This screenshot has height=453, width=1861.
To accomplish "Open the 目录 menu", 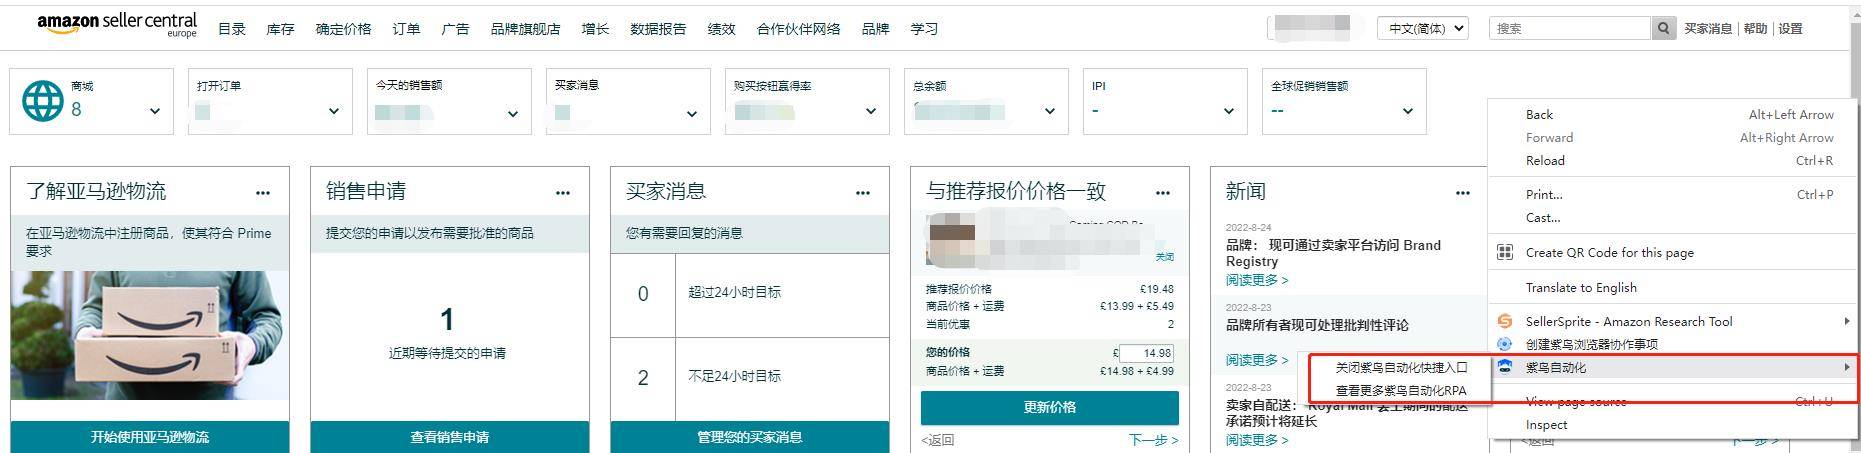I will [232, 29].
